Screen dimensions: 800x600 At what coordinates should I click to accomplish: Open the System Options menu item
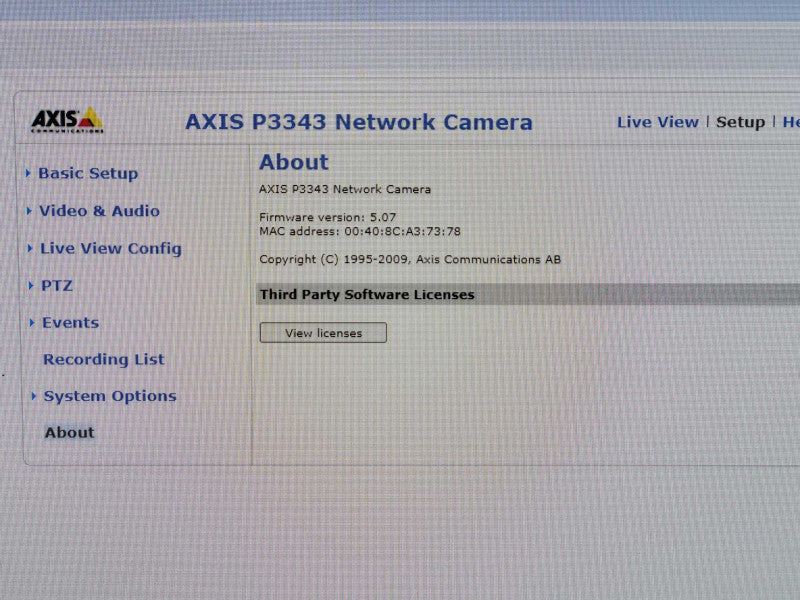(110, 396)
